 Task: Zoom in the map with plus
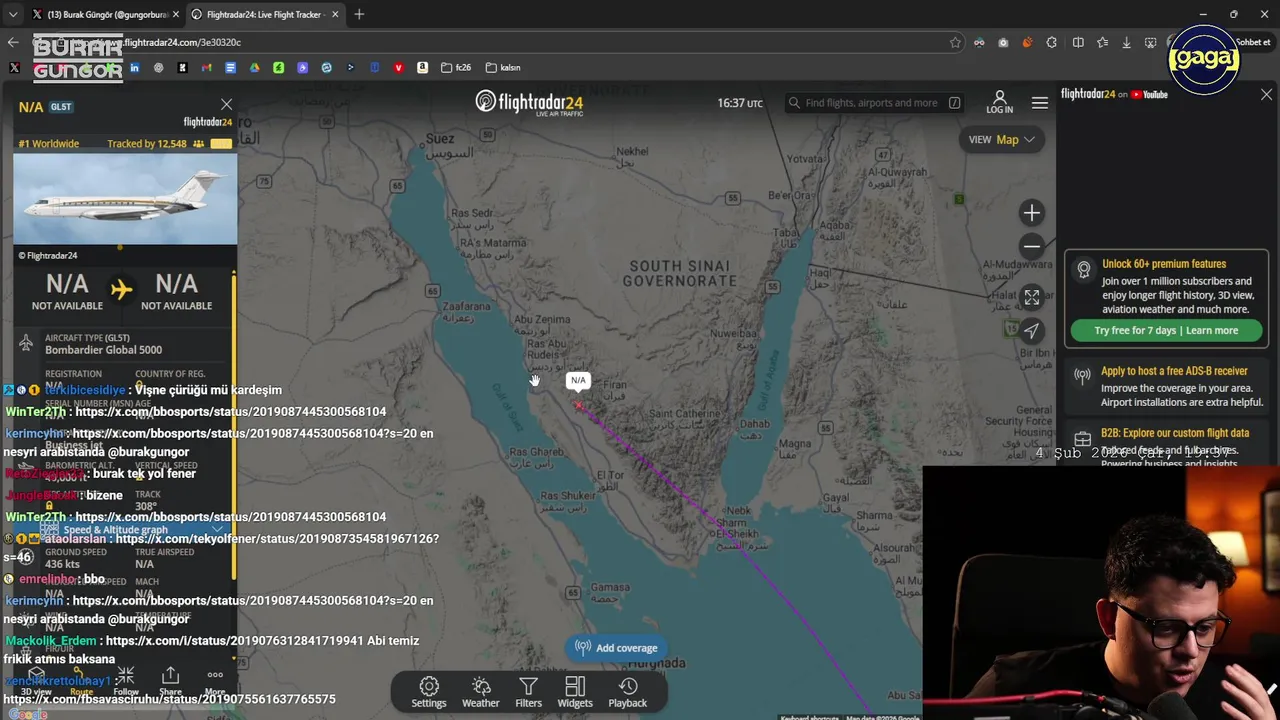click(x=1032, y=213)
